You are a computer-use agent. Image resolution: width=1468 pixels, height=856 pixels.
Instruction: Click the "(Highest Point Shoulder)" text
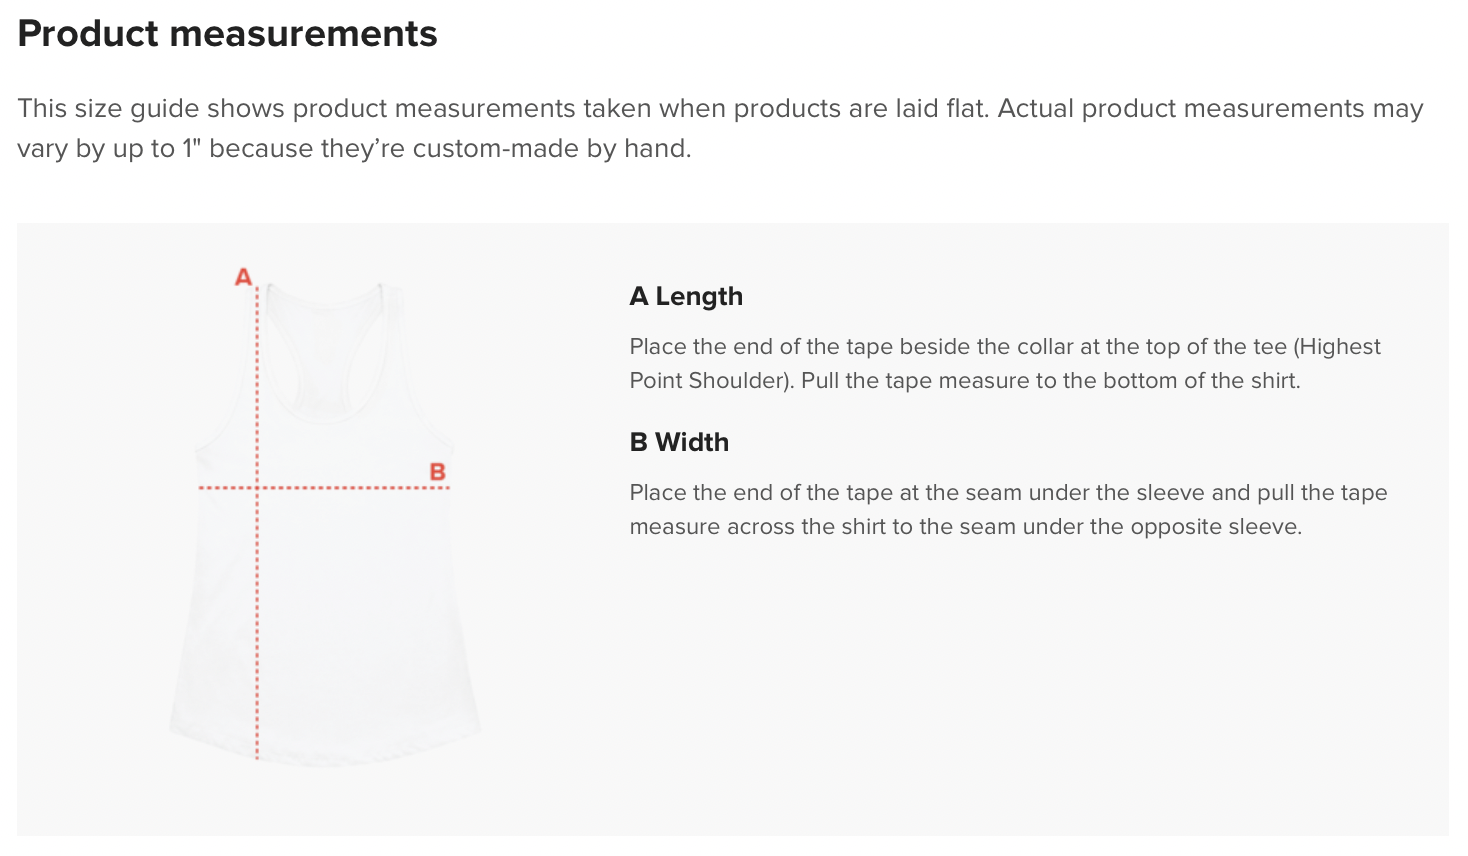click(x=1005, y=363)
